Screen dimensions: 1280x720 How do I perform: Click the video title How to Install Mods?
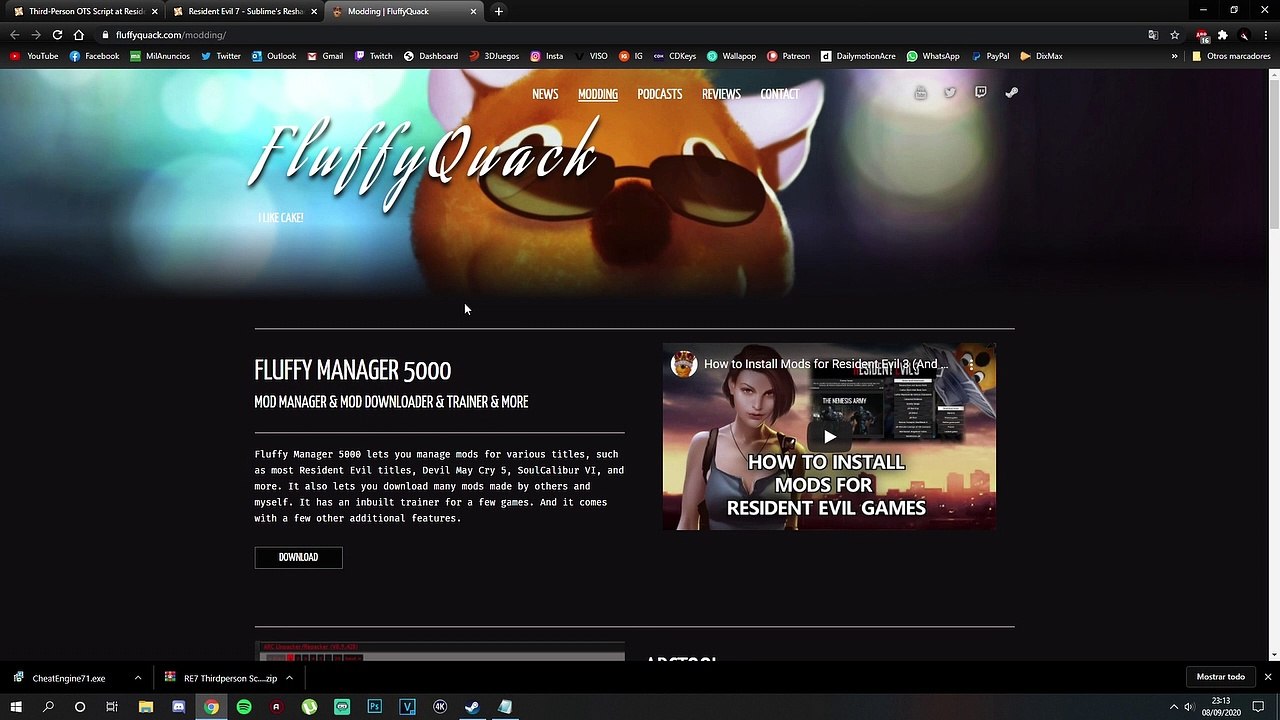[x=825, y=364]
